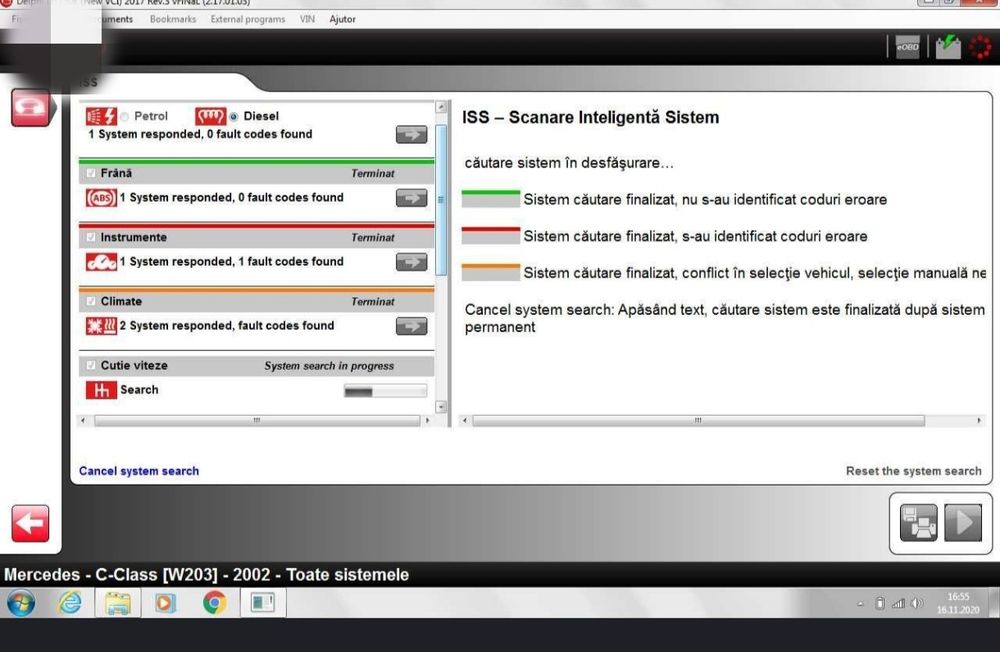Click the eOBD icon in top toolbar

(x=908, y=47)
